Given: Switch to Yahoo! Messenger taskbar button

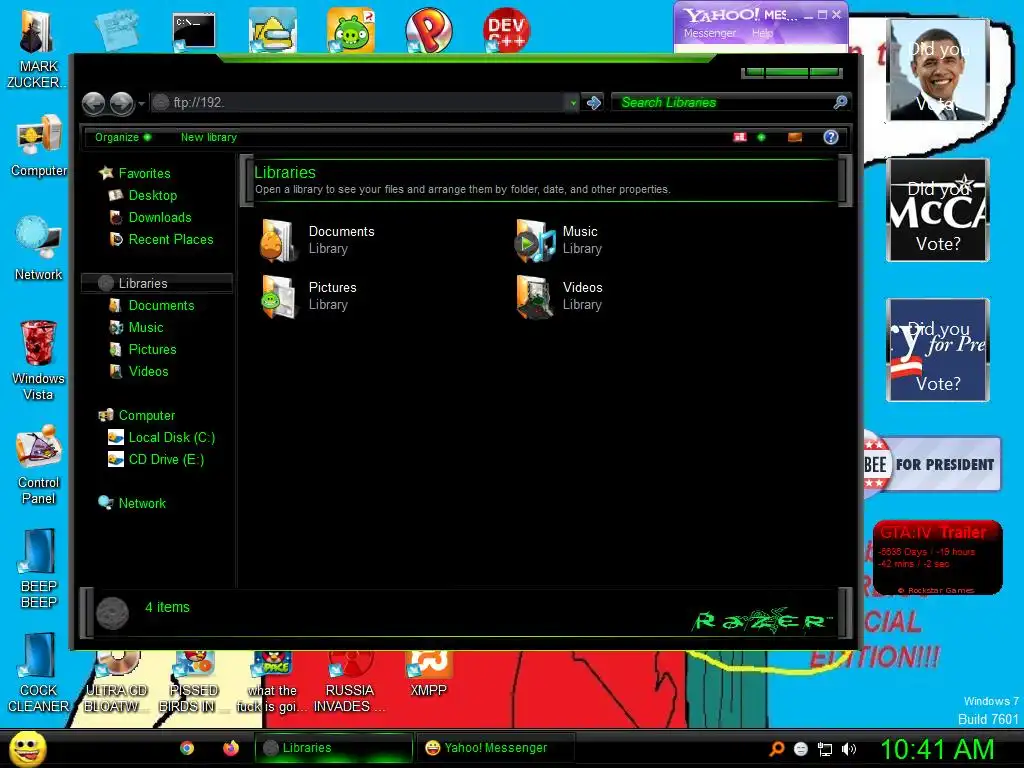Looking at the screenshot, I should pyautogui.click(x=496, y=748).
